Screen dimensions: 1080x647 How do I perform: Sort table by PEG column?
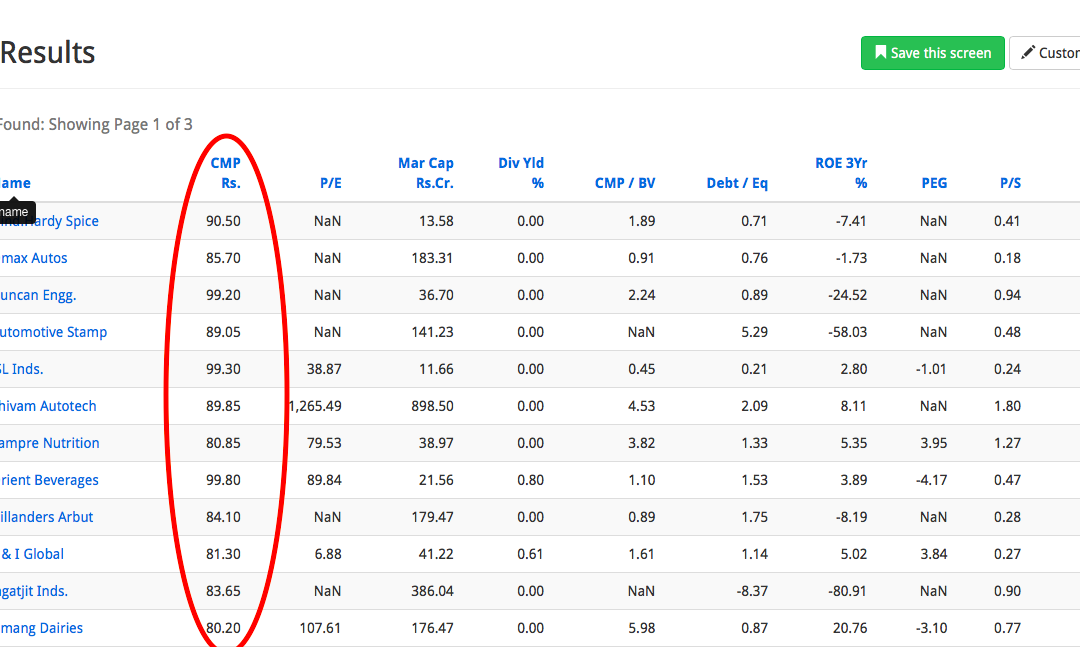click(x=934, y=183)
